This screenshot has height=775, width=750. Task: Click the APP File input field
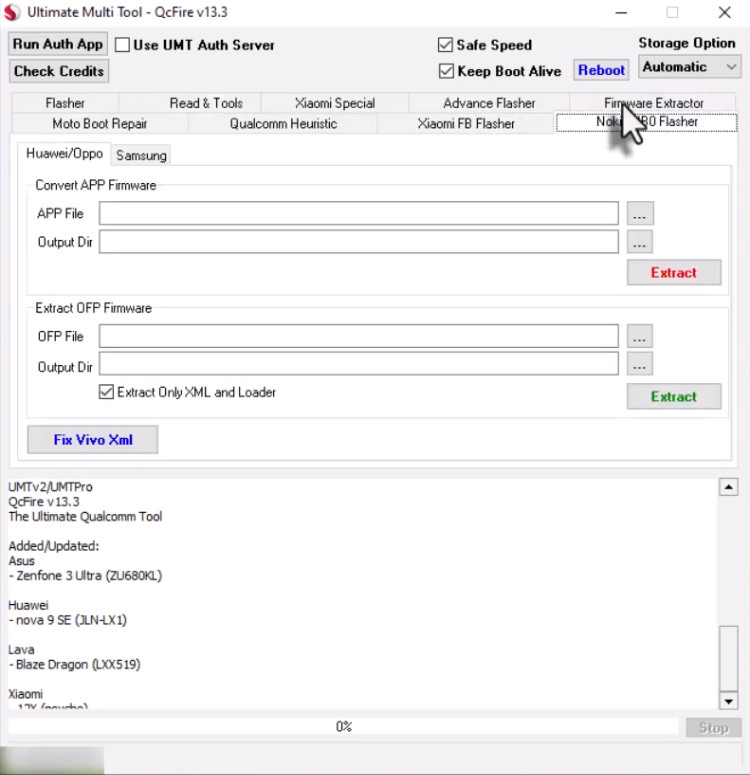click(358, 213)
